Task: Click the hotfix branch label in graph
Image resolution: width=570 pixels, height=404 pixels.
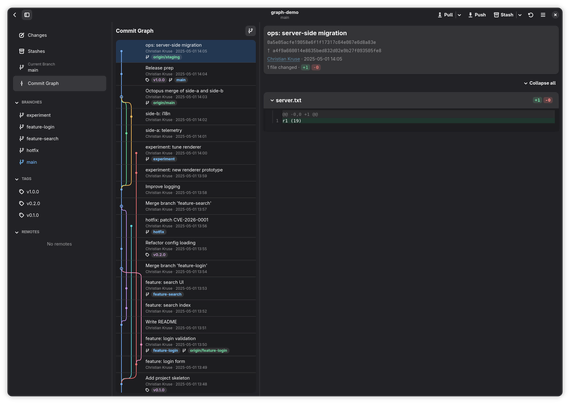Action: pos(158,232)
